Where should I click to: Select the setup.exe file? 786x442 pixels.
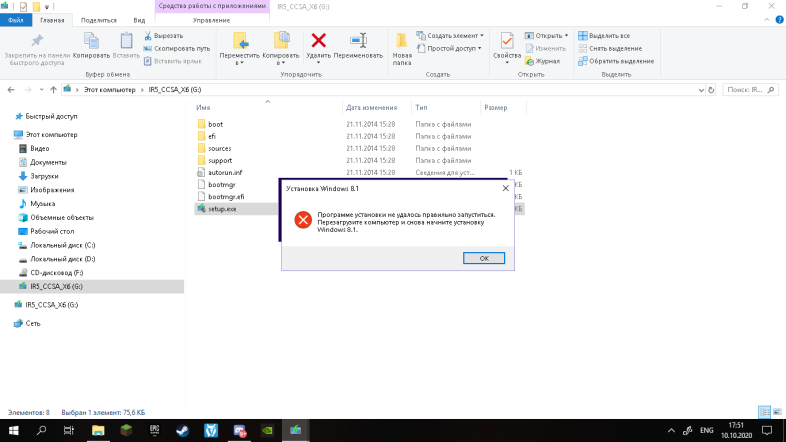tap(222, 209)
